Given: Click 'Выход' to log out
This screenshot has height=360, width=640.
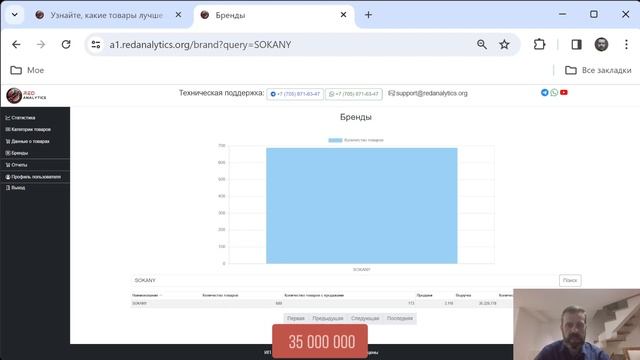Looking at the screenshot, I should point(16,188).
